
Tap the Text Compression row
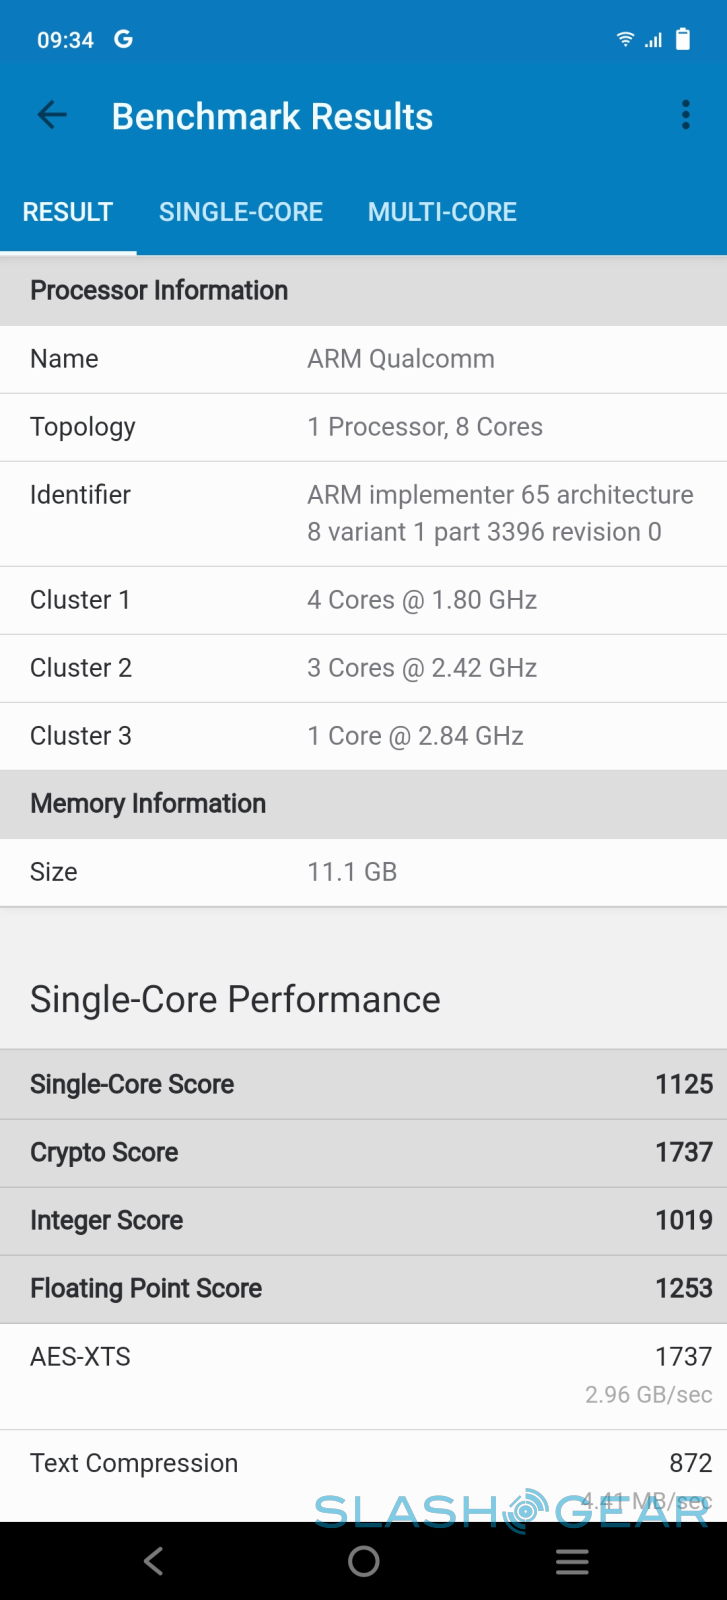click(363, 1470)
